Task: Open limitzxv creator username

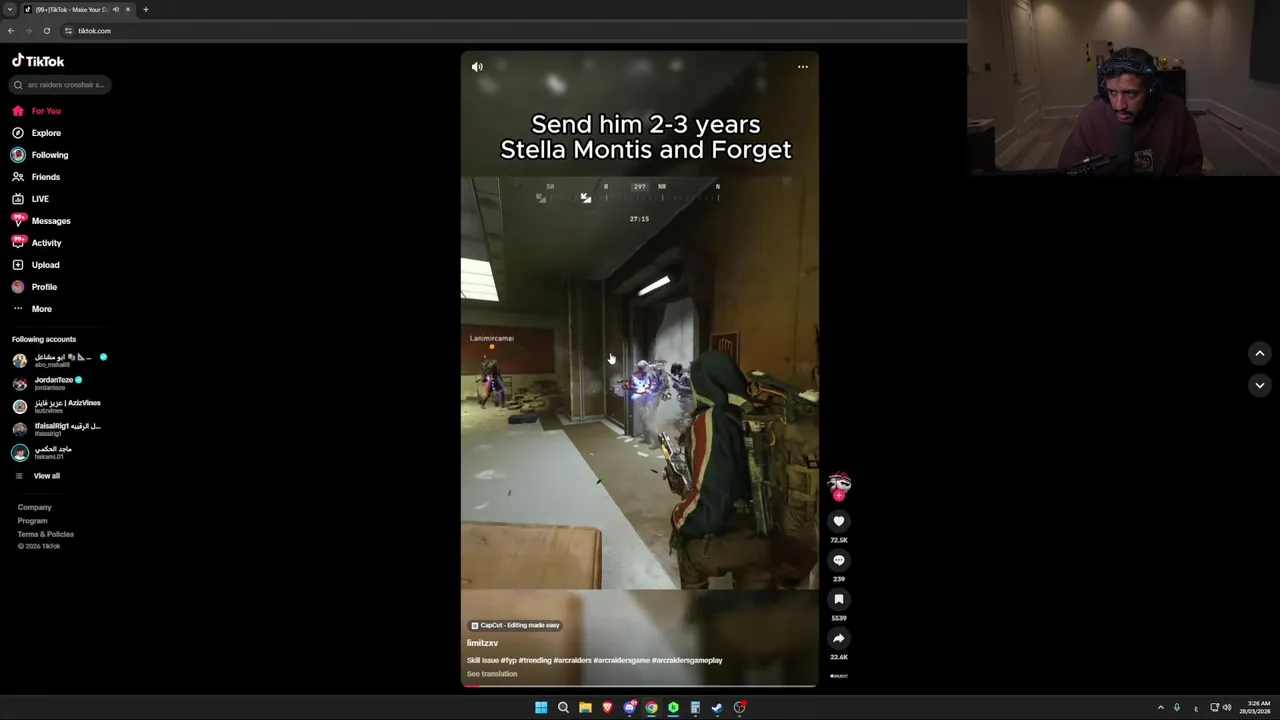Action: tap(482, 643)
